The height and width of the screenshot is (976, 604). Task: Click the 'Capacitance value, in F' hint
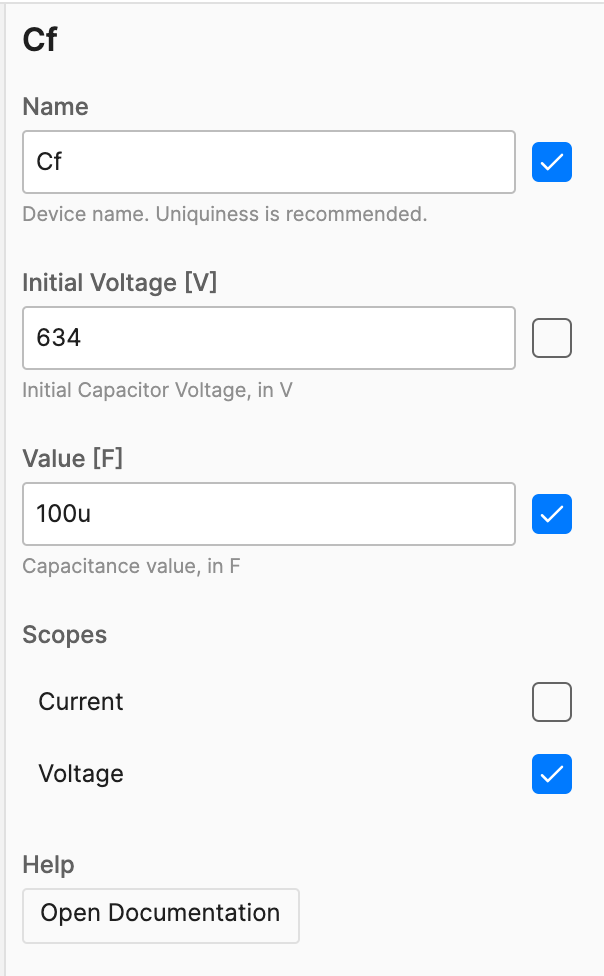click(131, 566)
